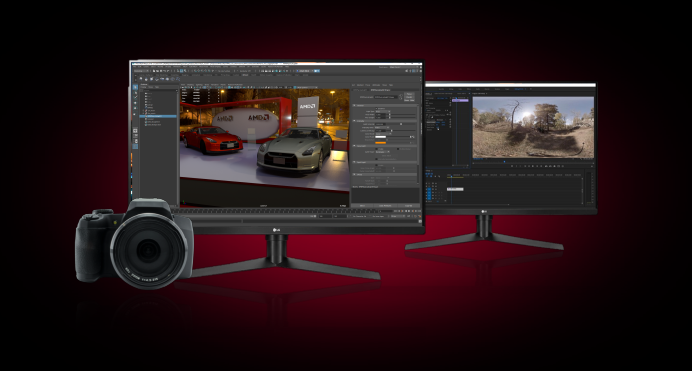The width and height of the screenshot is (692, 371).
Task: Collapse the second Attribute Editor section via its triangle
Action: (x=354, y=121)
